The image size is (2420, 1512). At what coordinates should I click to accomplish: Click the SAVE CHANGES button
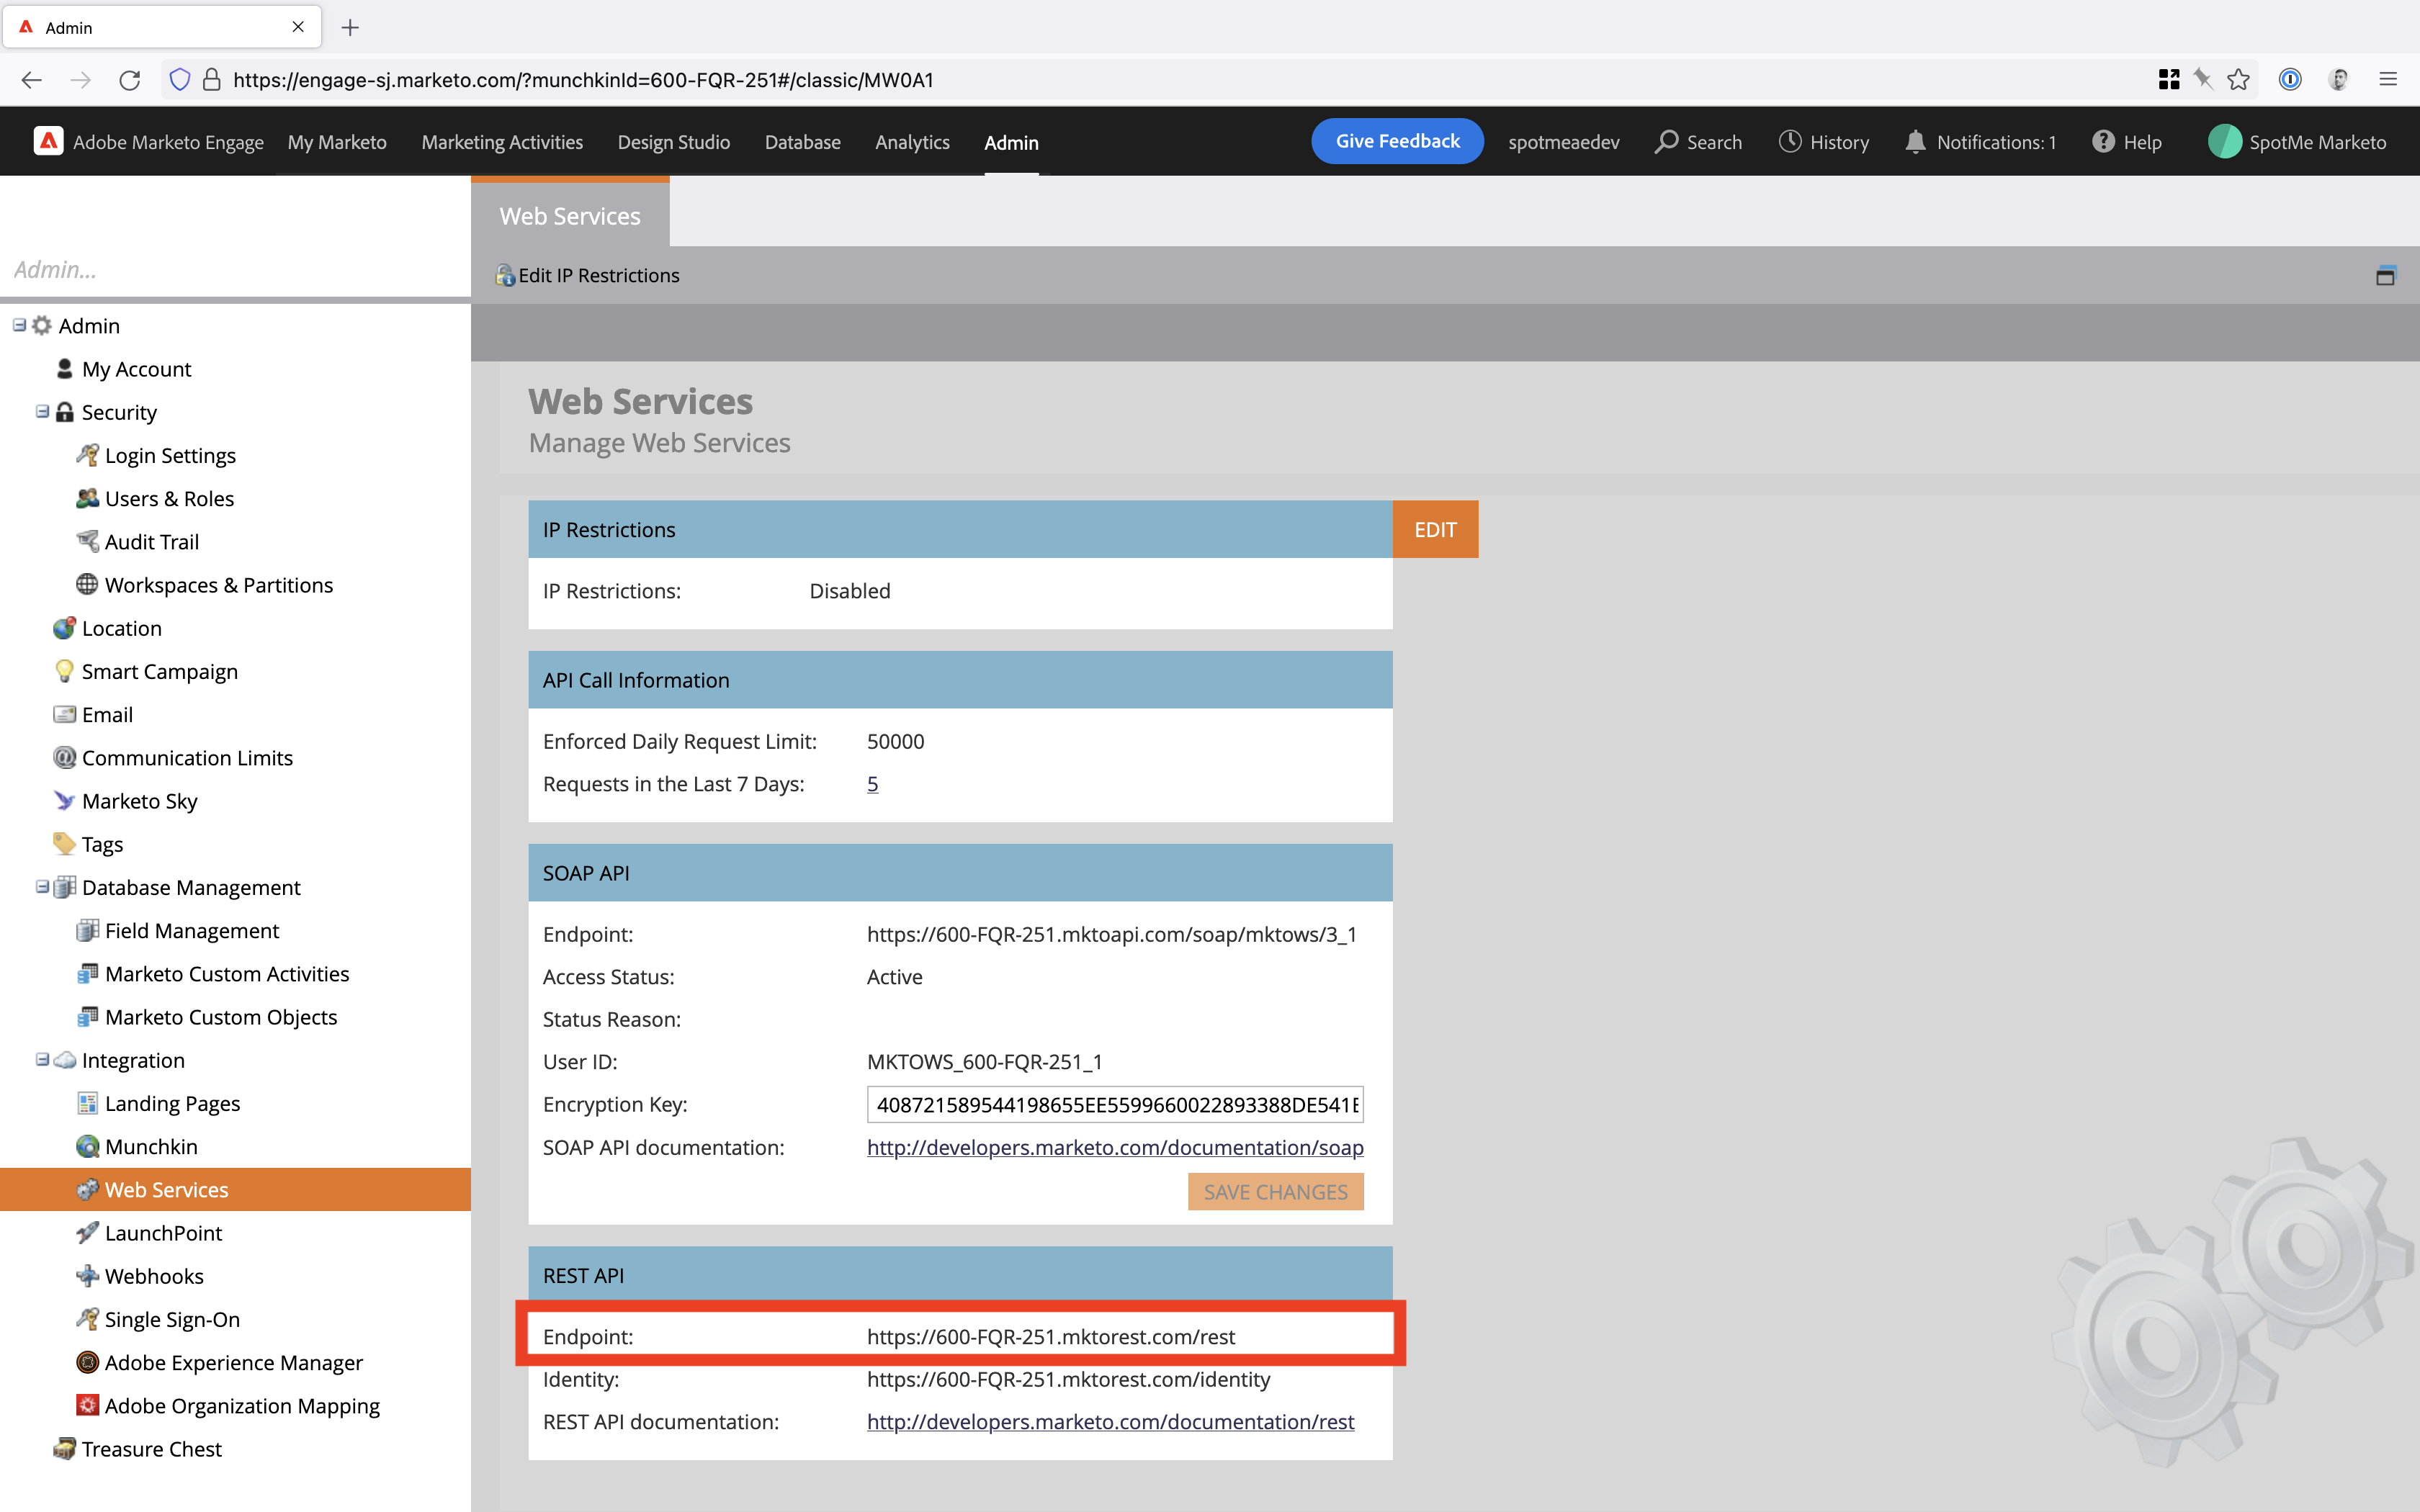coord(1275,1191)
